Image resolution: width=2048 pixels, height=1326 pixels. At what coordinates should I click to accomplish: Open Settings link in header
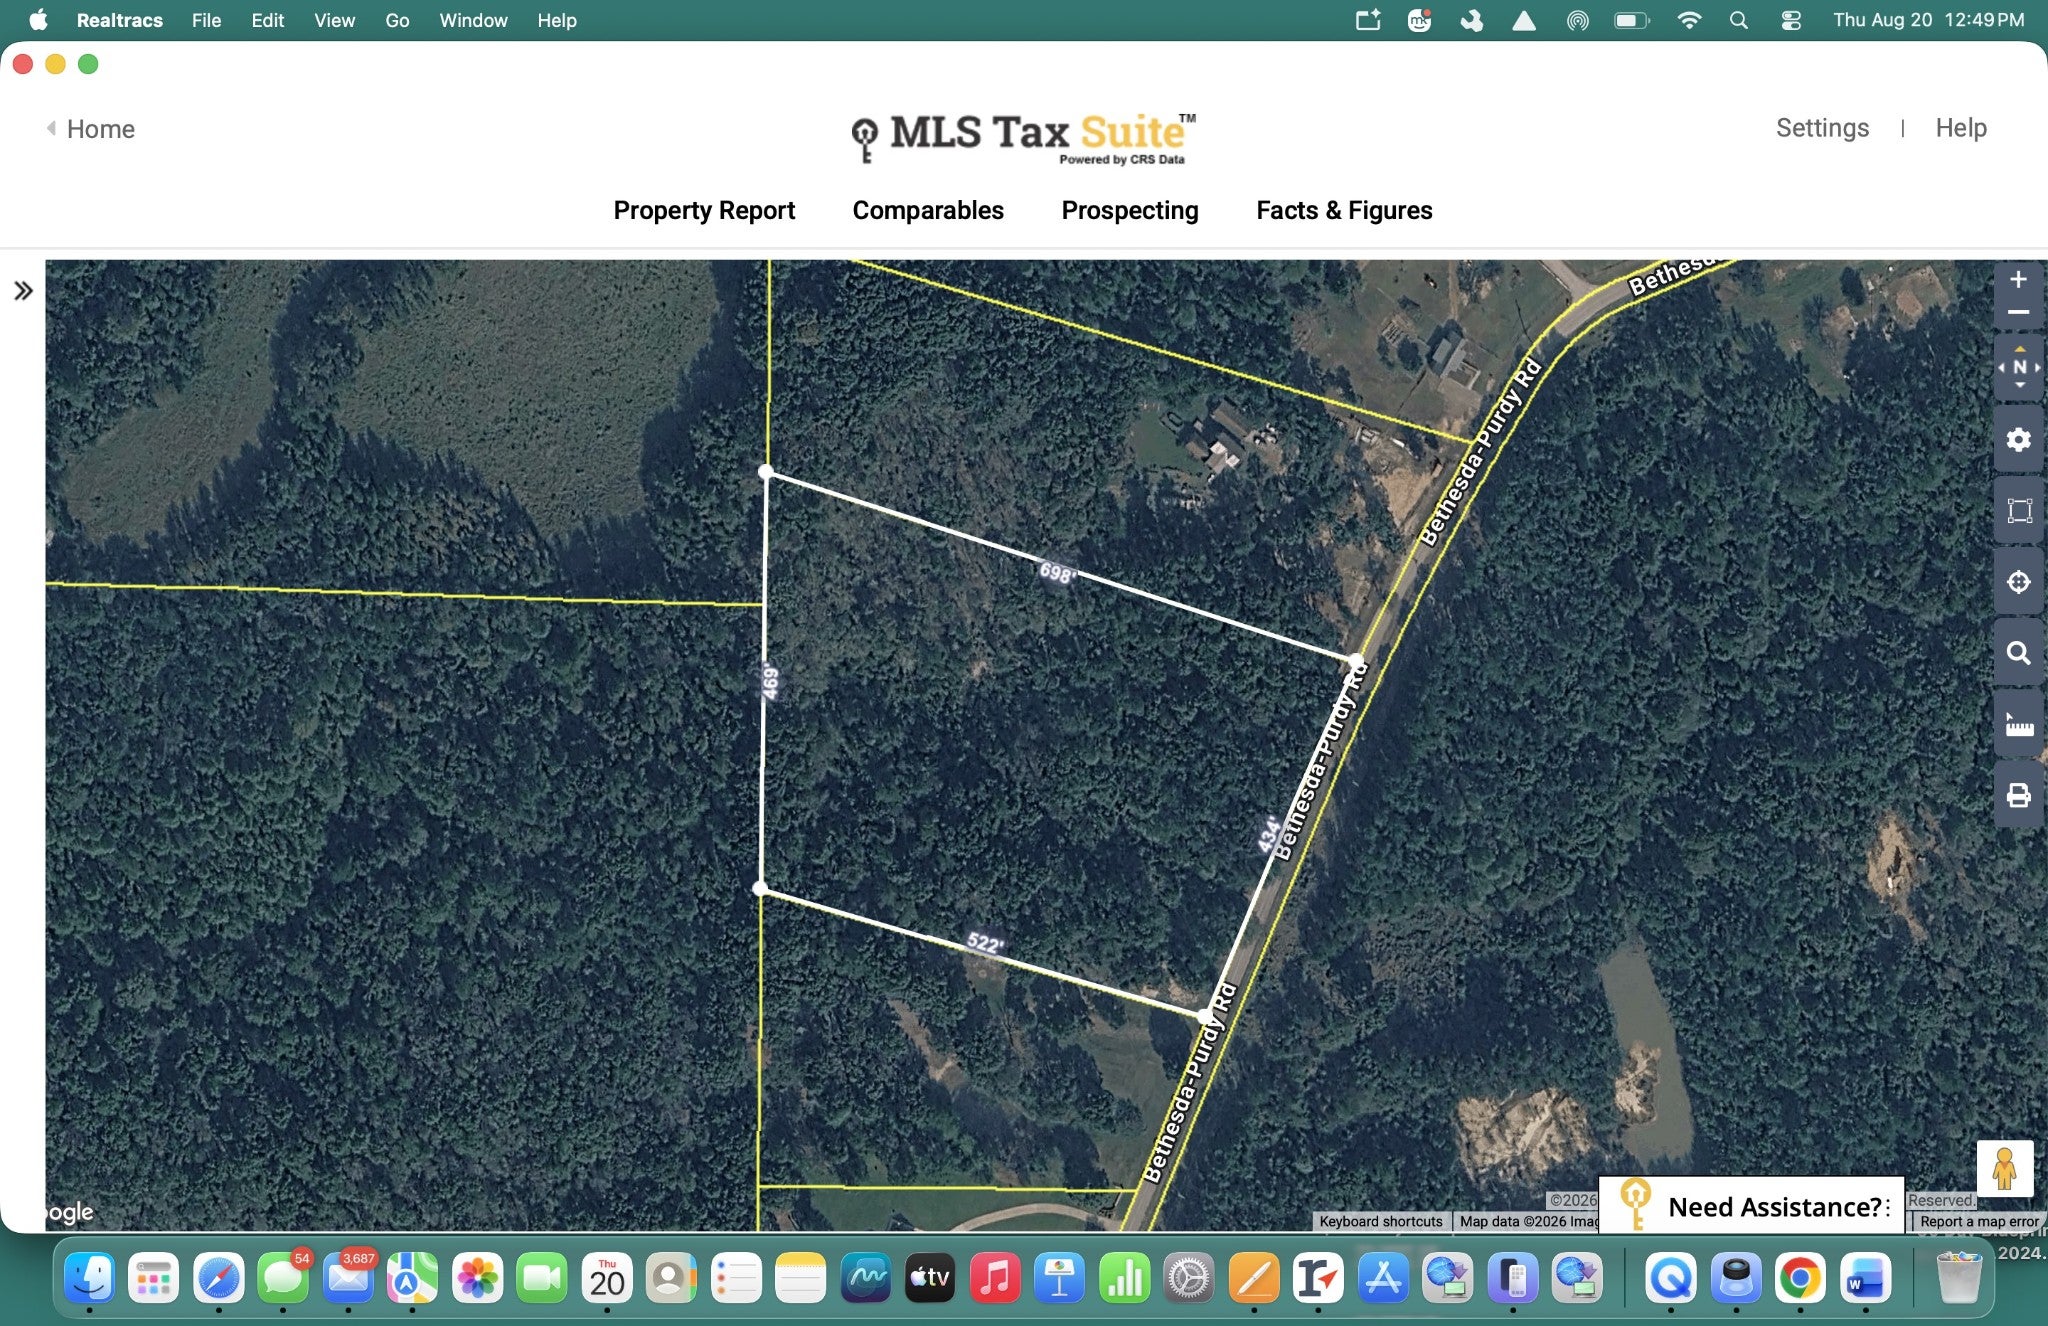(x=1822, y=128)
